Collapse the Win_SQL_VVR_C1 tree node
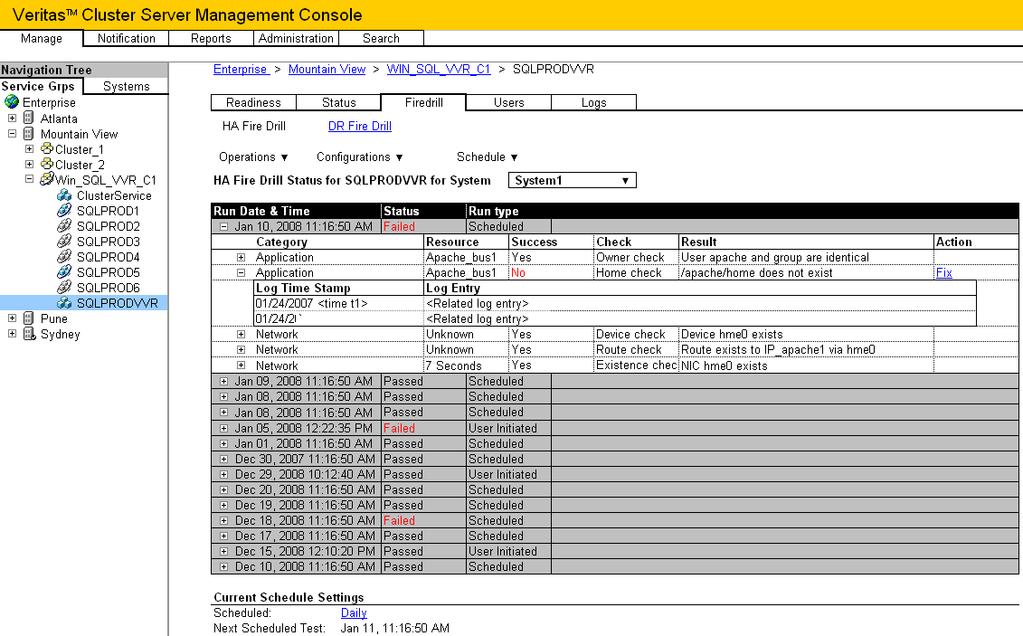 (29, 178)
